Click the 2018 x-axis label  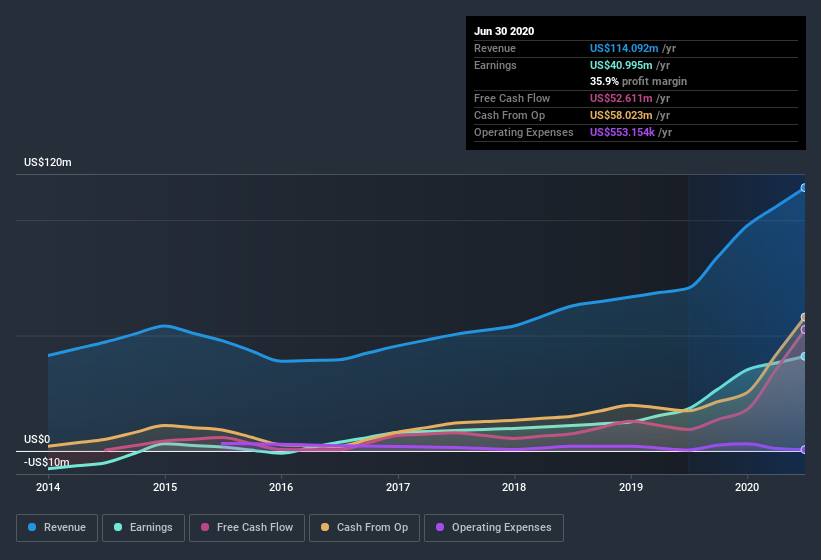tap(514, 487)
